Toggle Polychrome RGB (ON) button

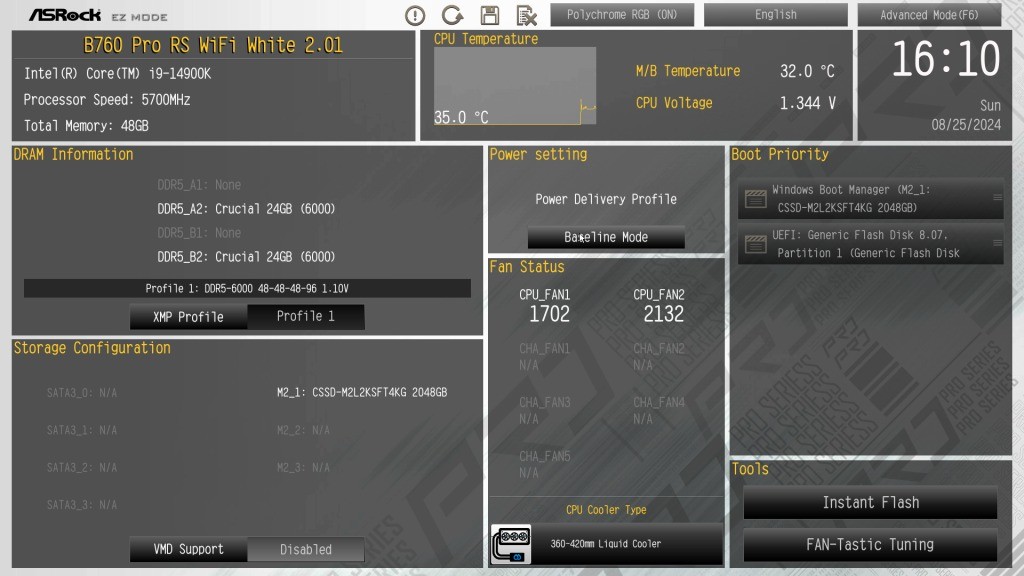622,14
